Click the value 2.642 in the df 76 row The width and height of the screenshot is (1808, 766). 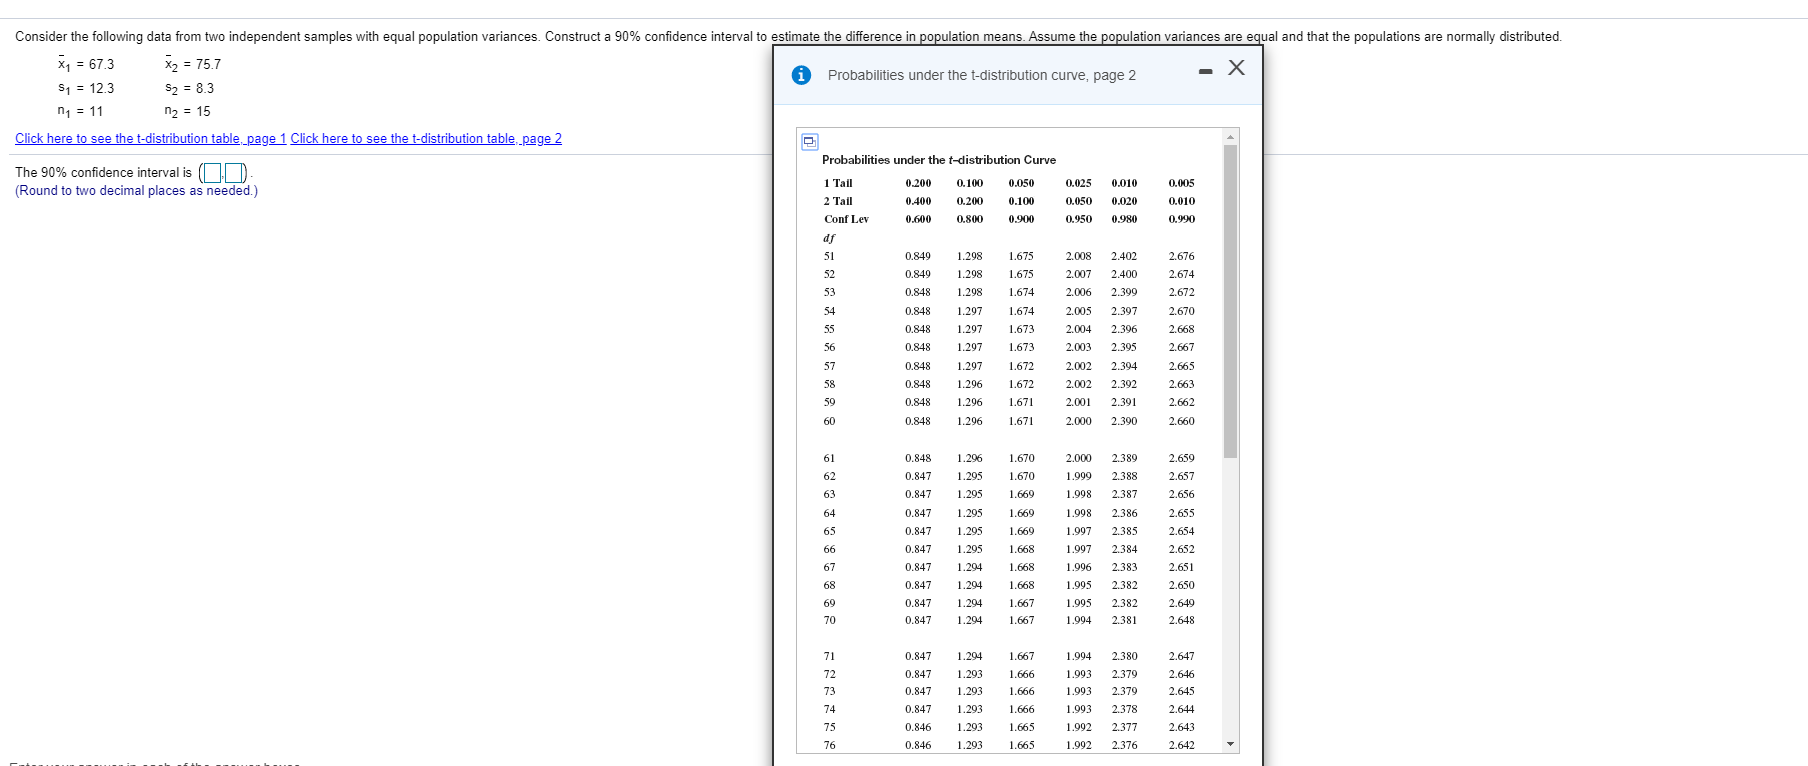tap(1181, 745)
